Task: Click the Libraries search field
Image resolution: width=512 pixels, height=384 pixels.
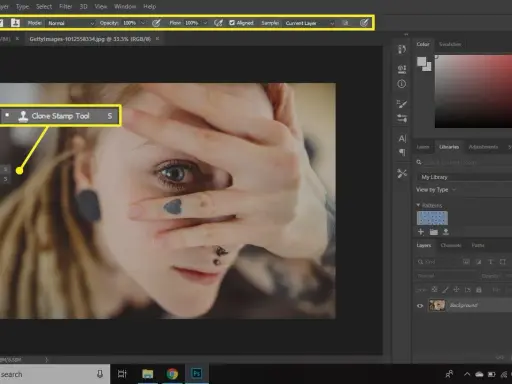Action: tap(465, 162)
